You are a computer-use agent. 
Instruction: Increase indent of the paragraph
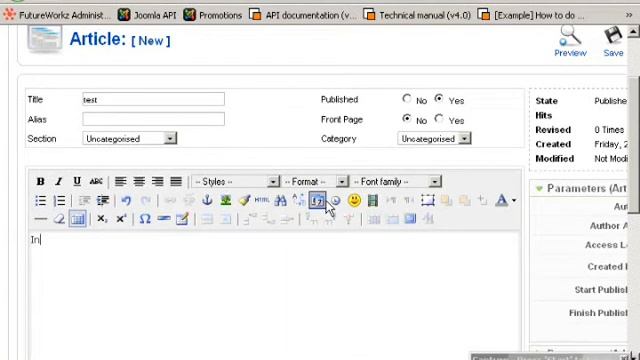103,200
